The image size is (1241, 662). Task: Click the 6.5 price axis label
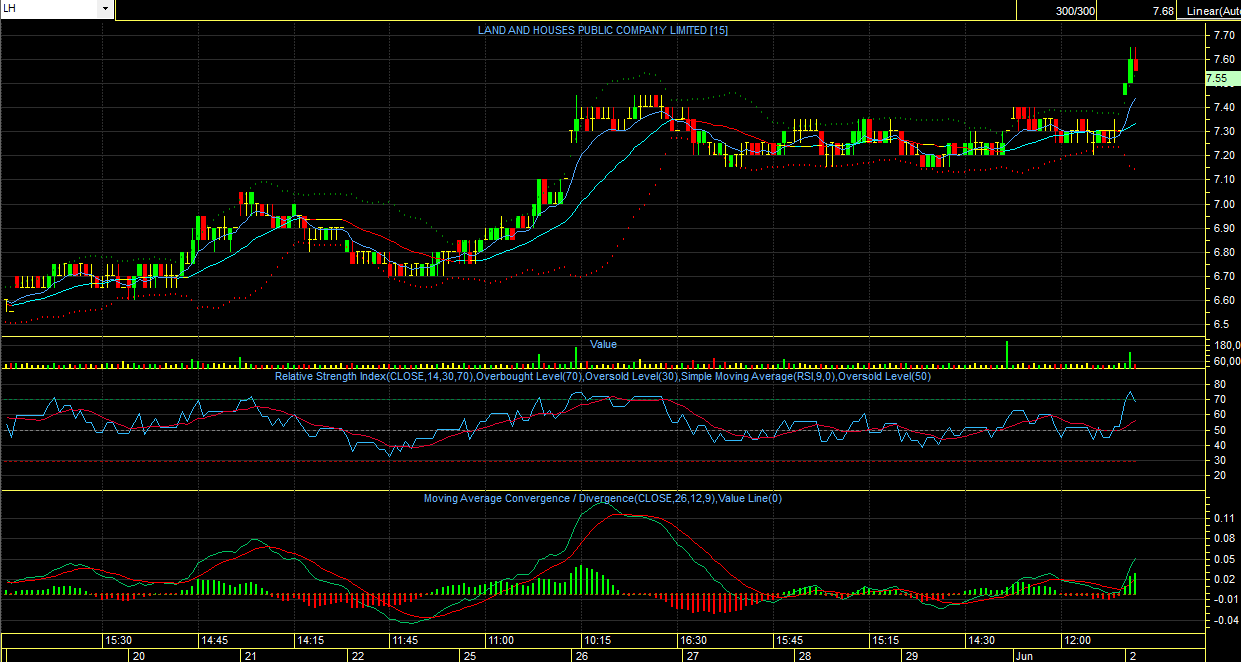[1221, 324]
